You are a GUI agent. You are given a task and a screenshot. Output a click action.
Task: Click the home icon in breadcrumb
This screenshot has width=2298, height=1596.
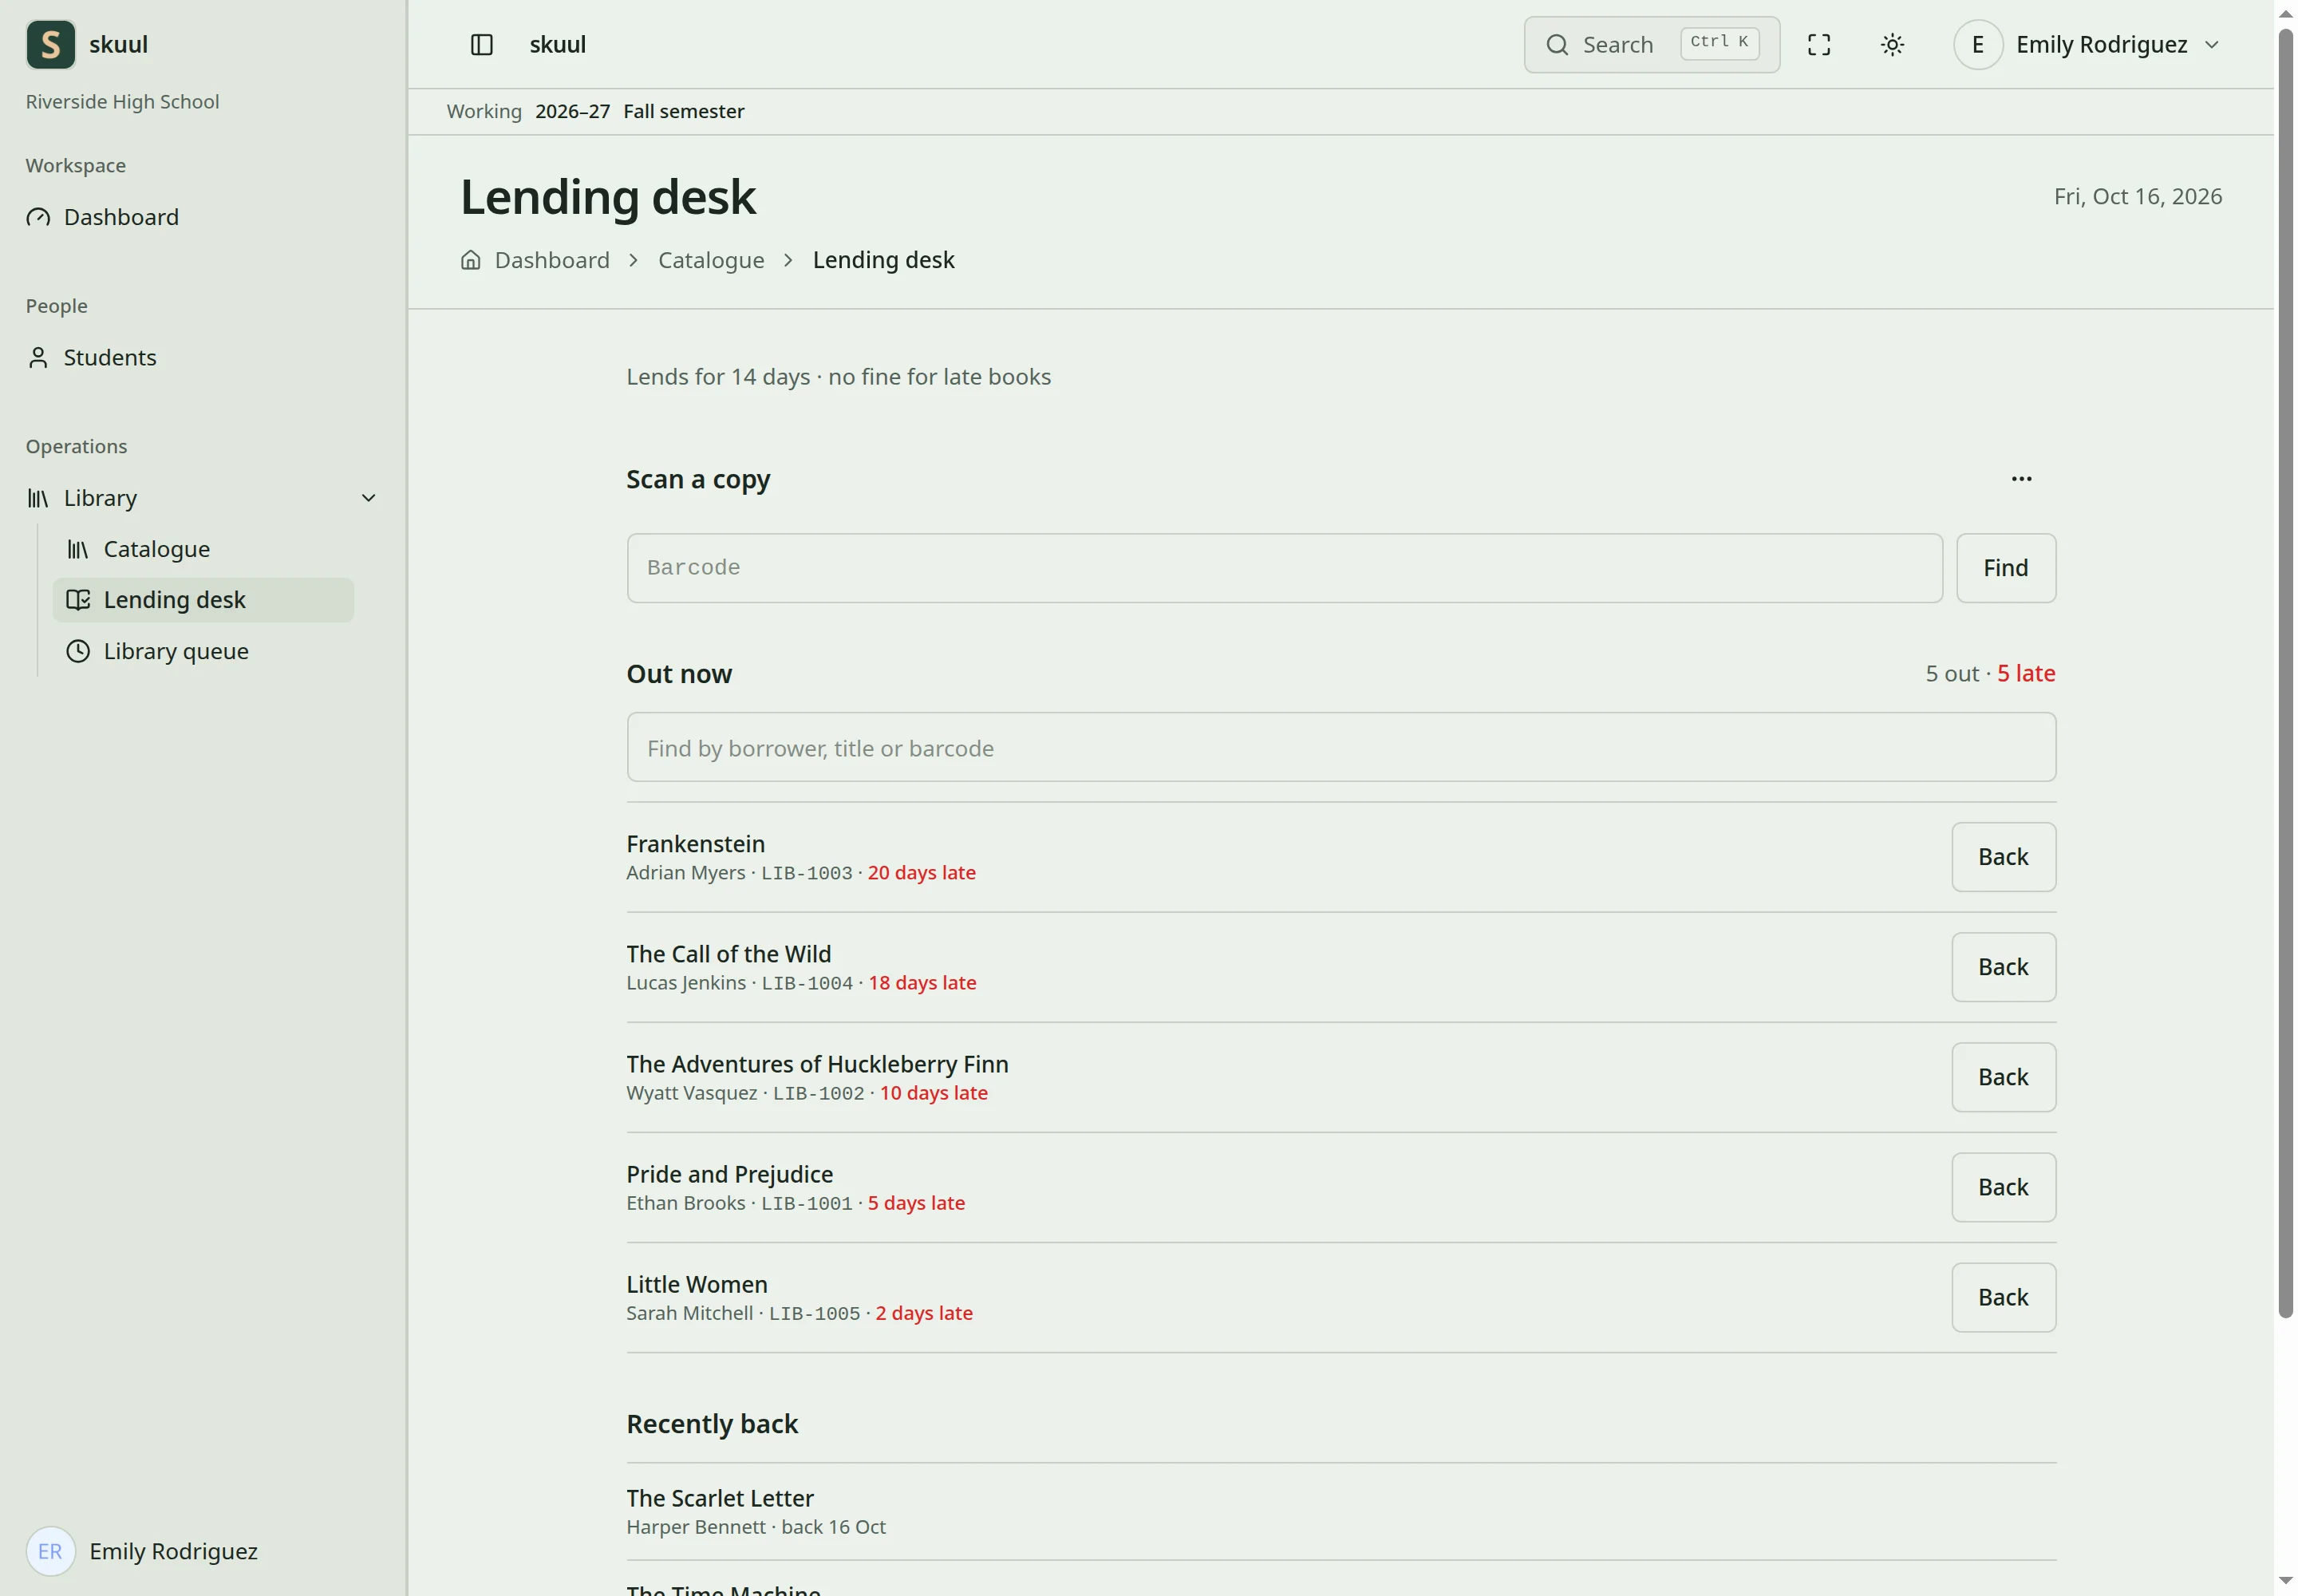click(470, 260)
